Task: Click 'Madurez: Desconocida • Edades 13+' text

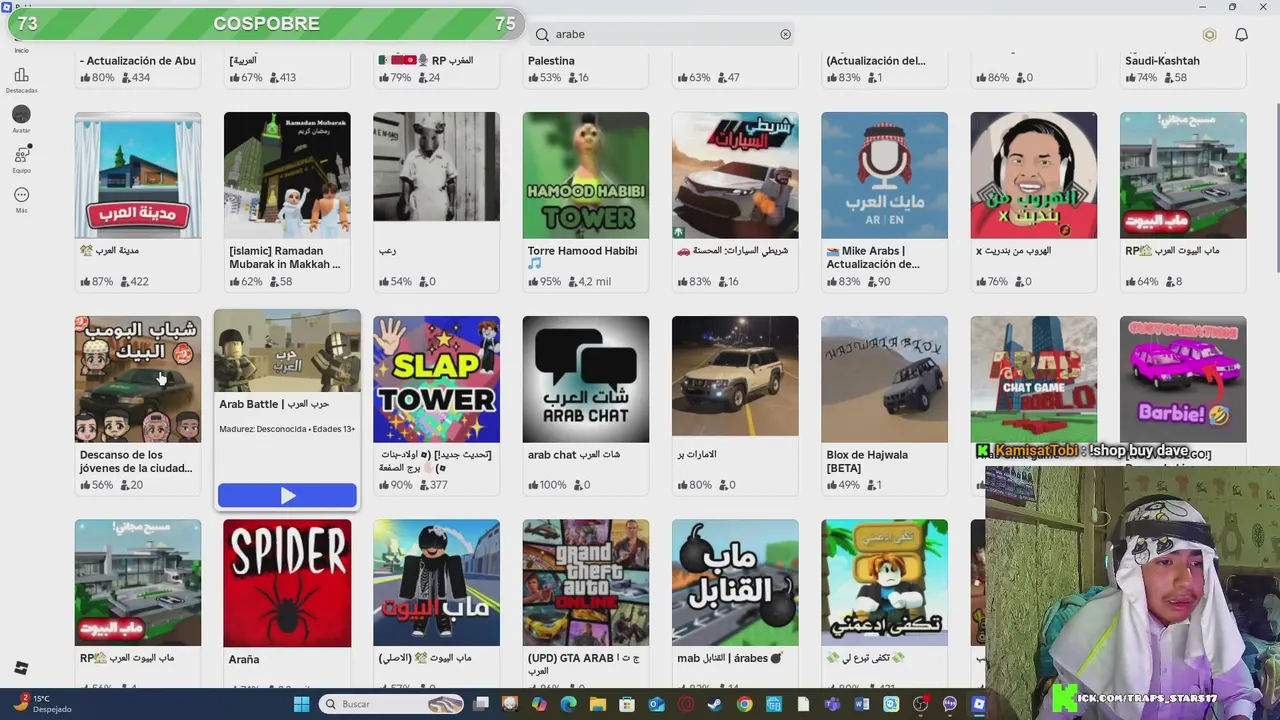Action: pyautogui.click(x=287, y=429)
